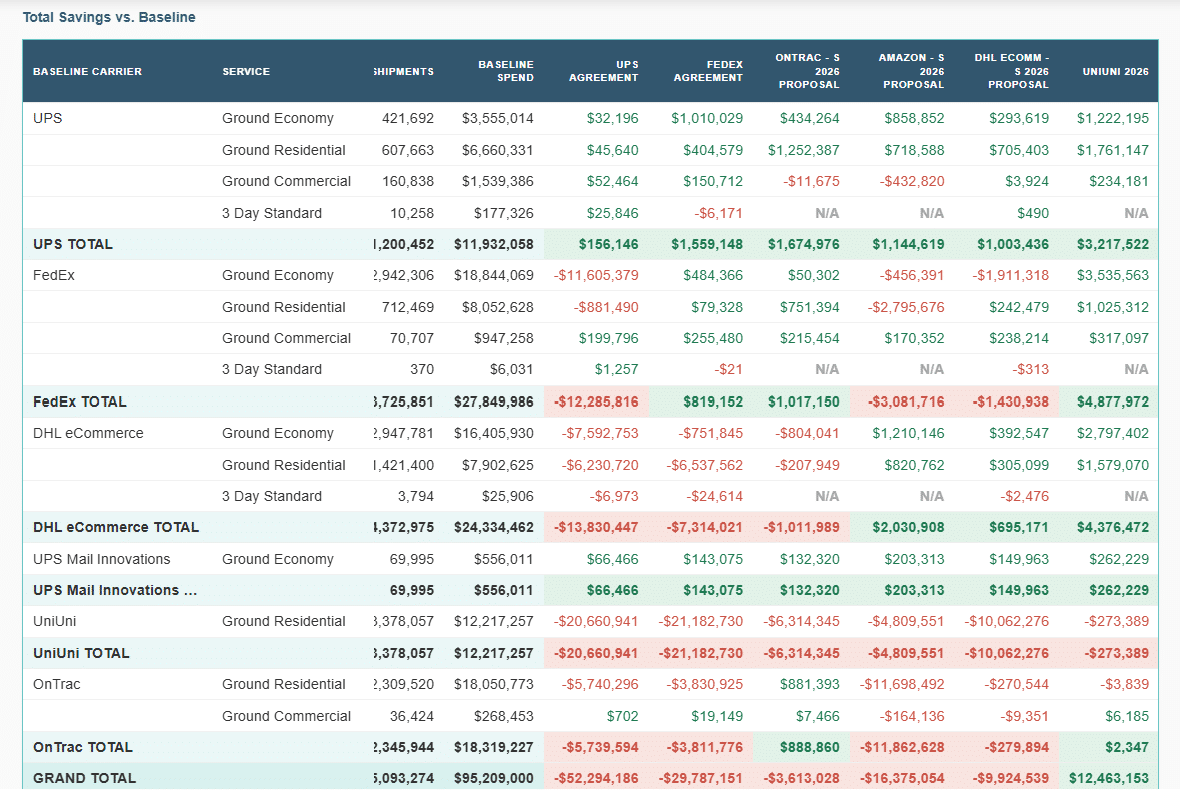The image size is (1180, 800).
Task: Click the $881,393 OnTrac savings value
Action: [809, 685]
